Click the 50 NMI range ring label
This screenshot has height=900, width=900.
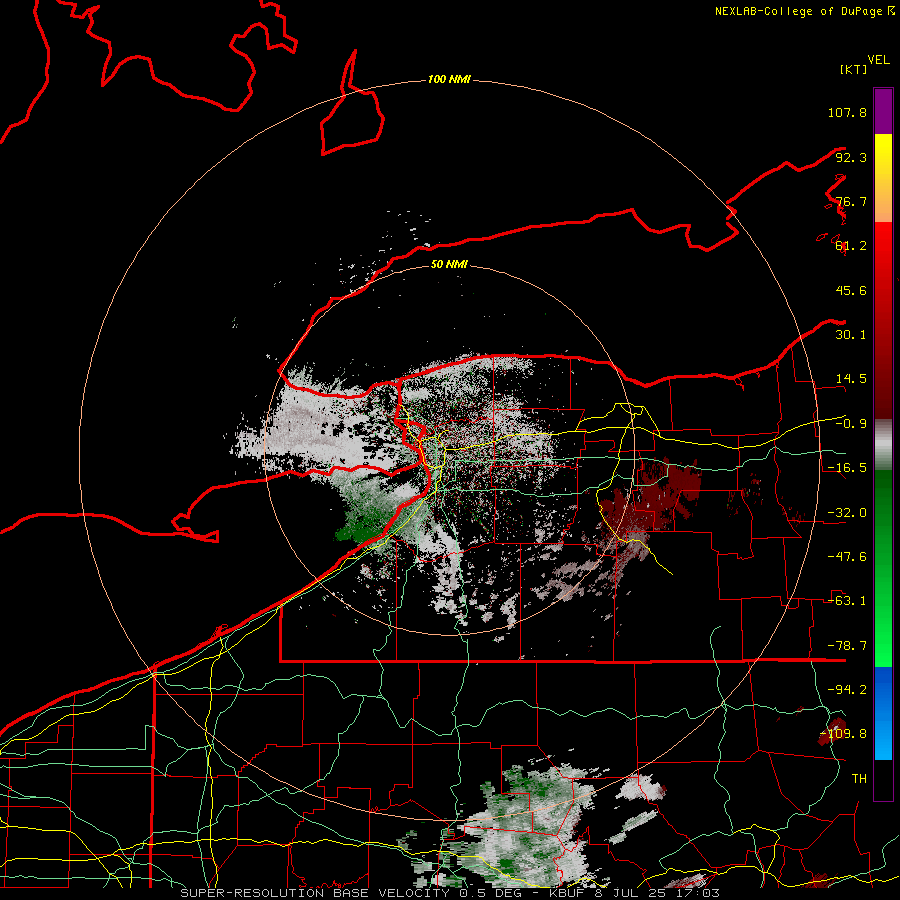click(449, 264)
